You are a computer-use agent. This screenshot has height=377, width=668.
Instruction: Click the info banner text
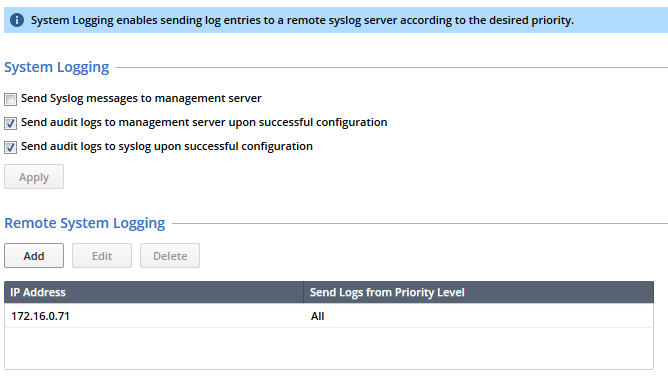coord(302,20)
